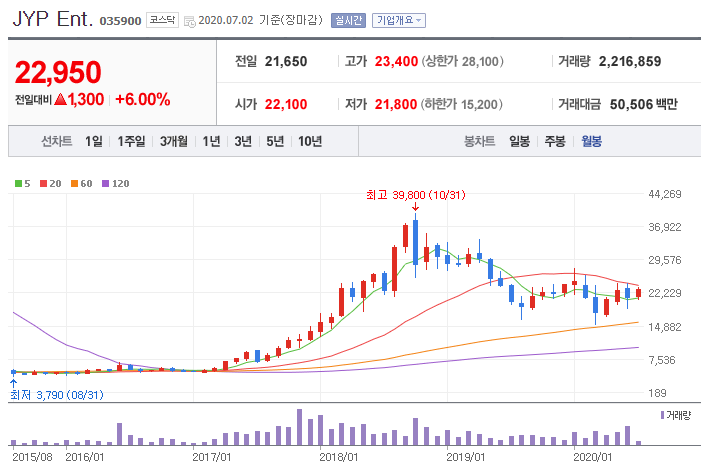The height and width of the screenshot is (473, 701).
Task: Click the 전일 value 21,650
Action: tap(286, 61)
